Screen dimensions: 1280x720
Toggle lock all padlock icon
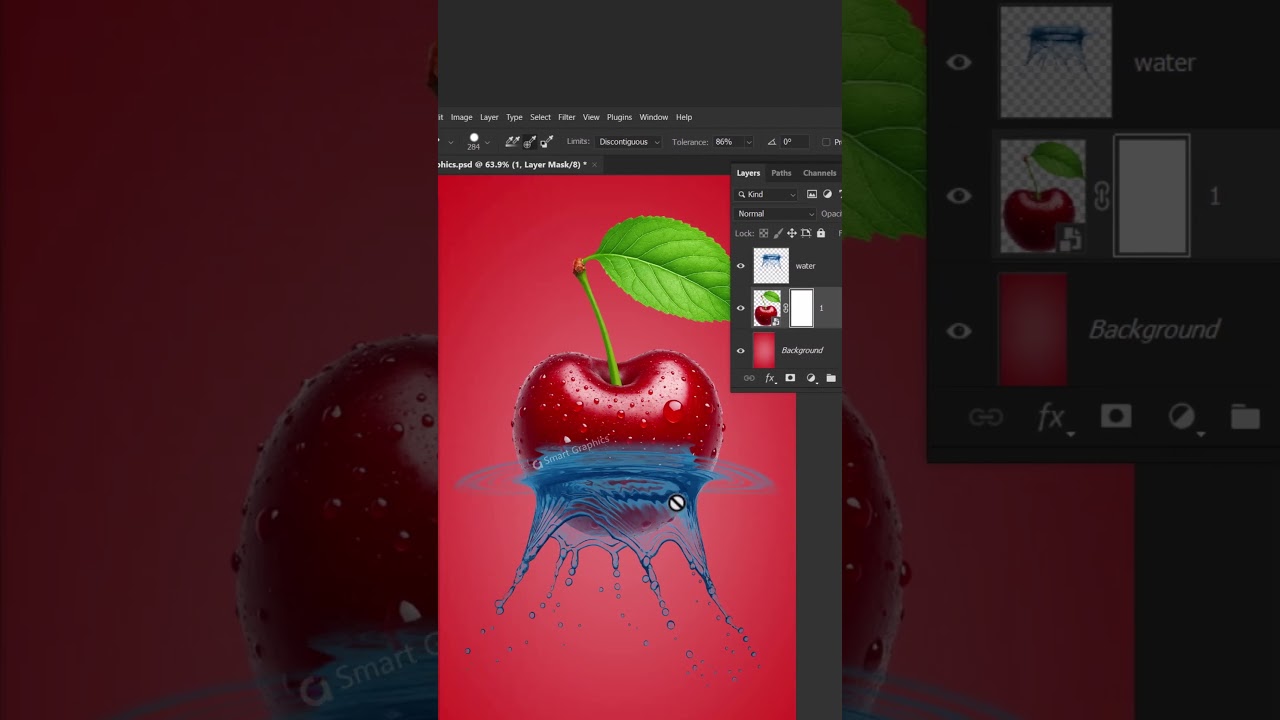point(821,233)
